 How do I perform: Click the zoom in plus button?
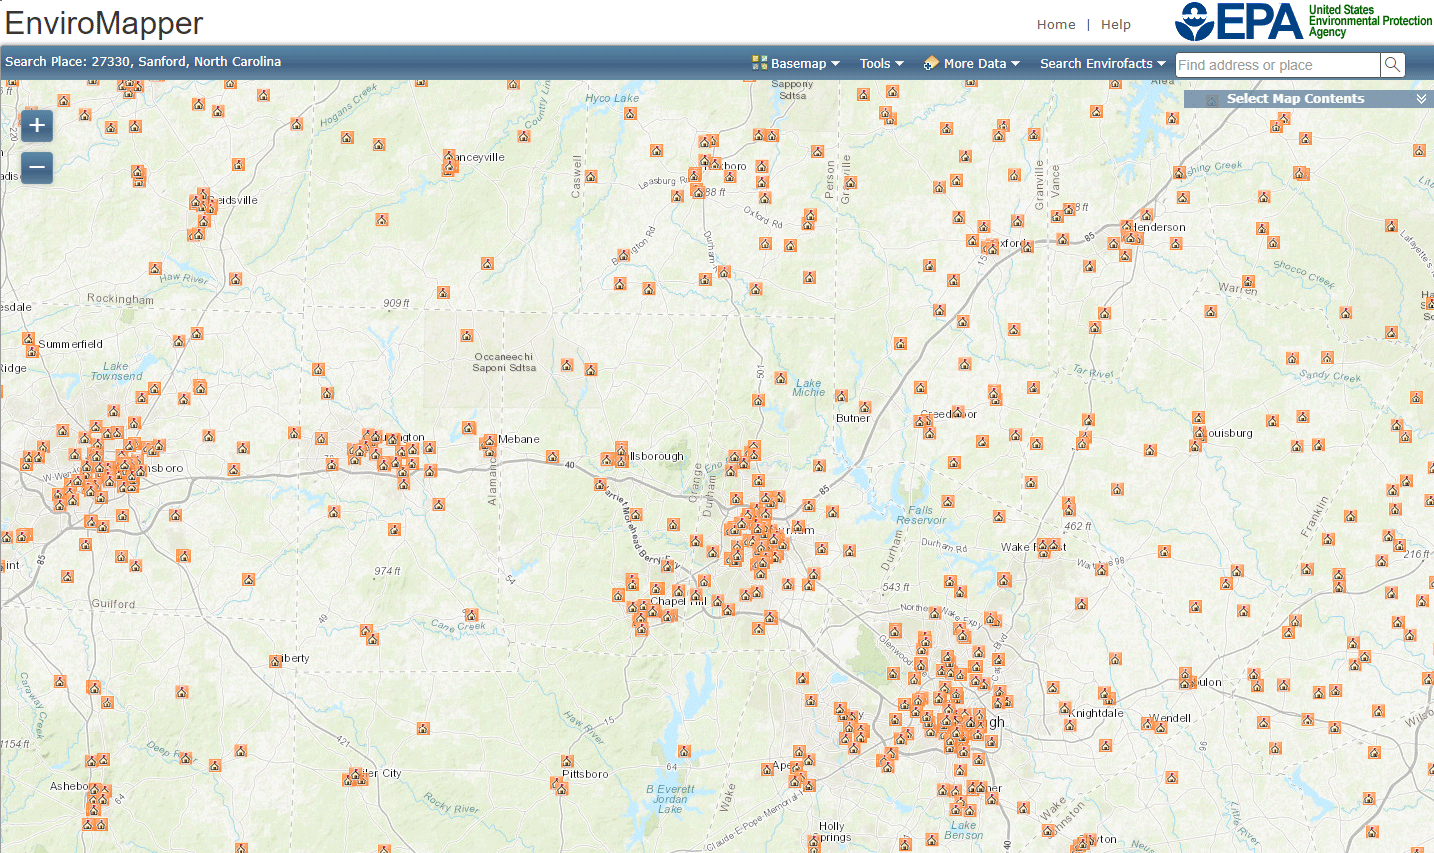36,125
